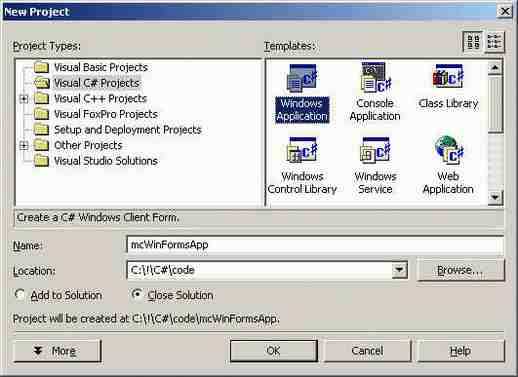The width and height of the screenshot is (518, 377).
Task: Click 'Create a C# Windows Client Form.' description
Action: pos(98,218)
